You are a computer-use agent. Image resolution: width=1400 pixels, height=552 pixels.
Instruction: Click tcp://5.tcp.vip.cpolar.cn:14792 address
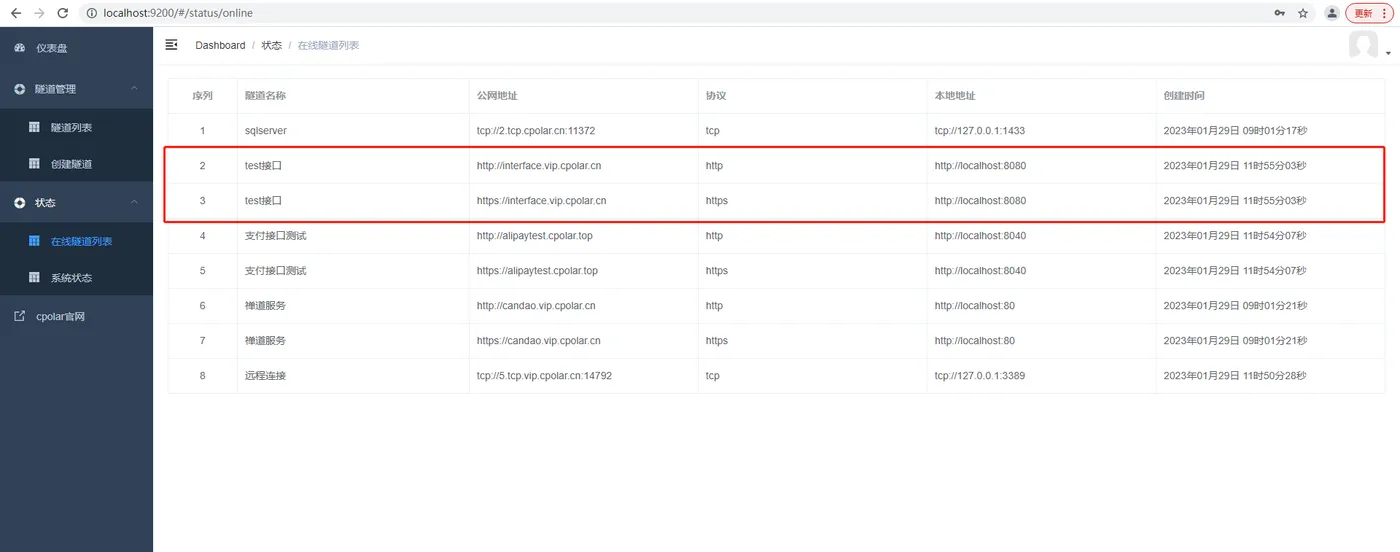click(x=544, y=376)
